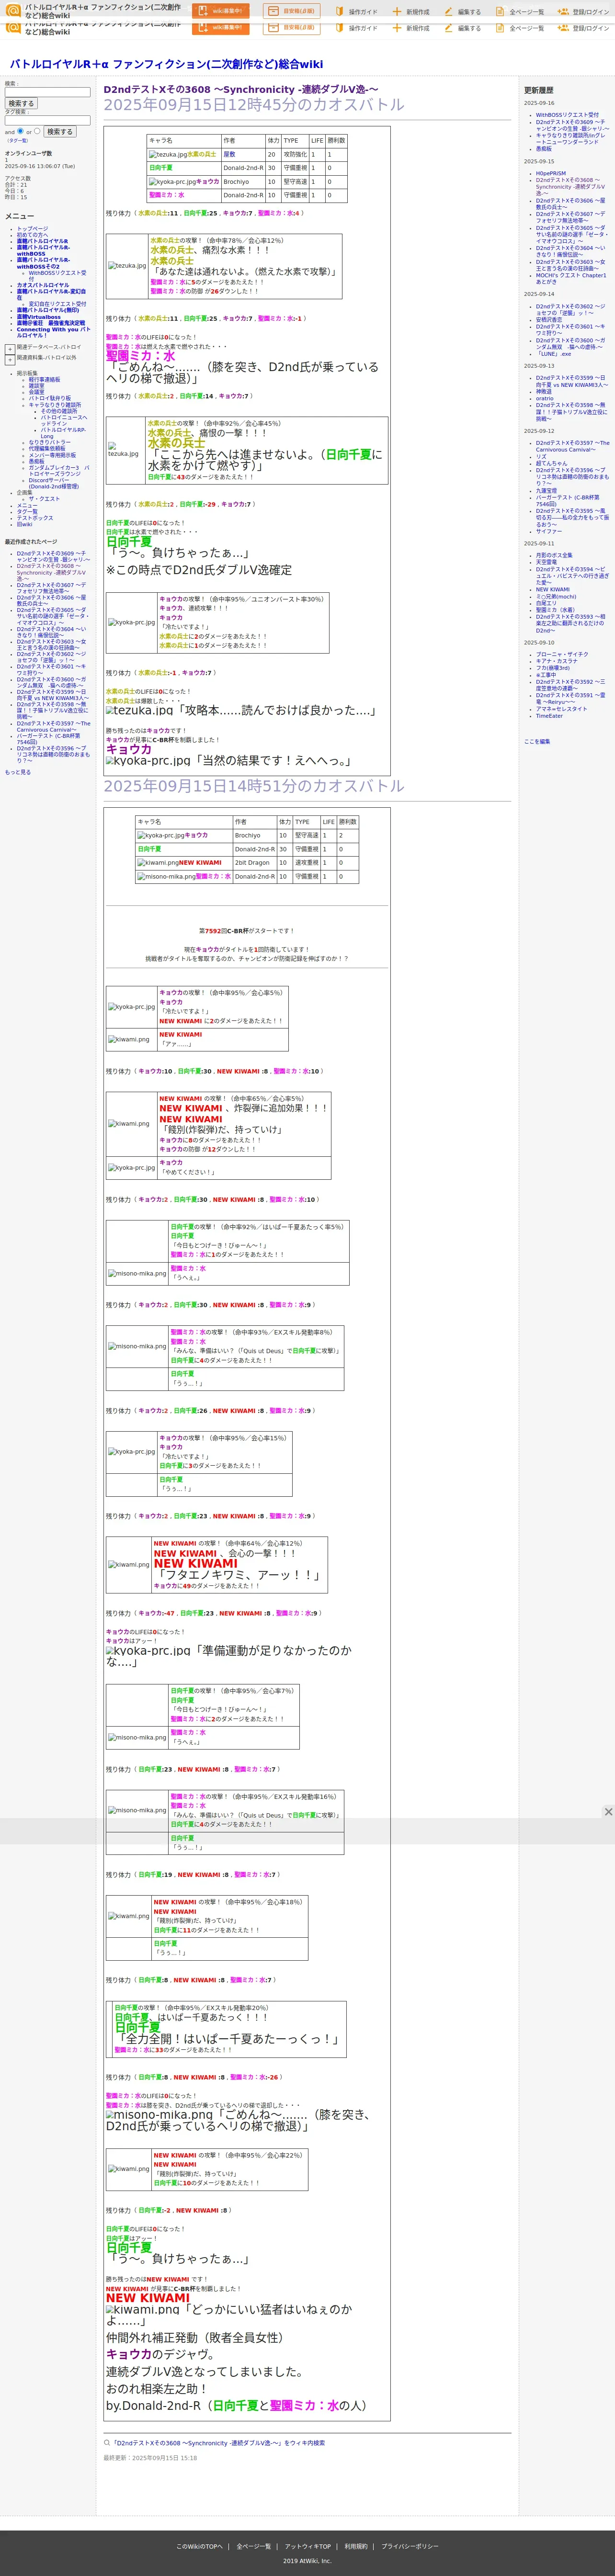Open WithBOSSリクエスト受付 in 更新履歴
Screen dimensions: 615x2576
click(x=567, y=115)
